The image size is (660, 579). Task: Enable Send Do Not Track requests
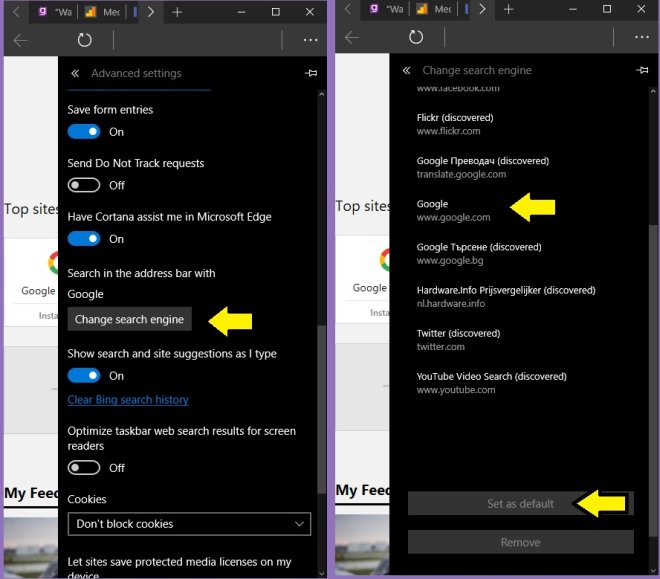tap(84, 185)
